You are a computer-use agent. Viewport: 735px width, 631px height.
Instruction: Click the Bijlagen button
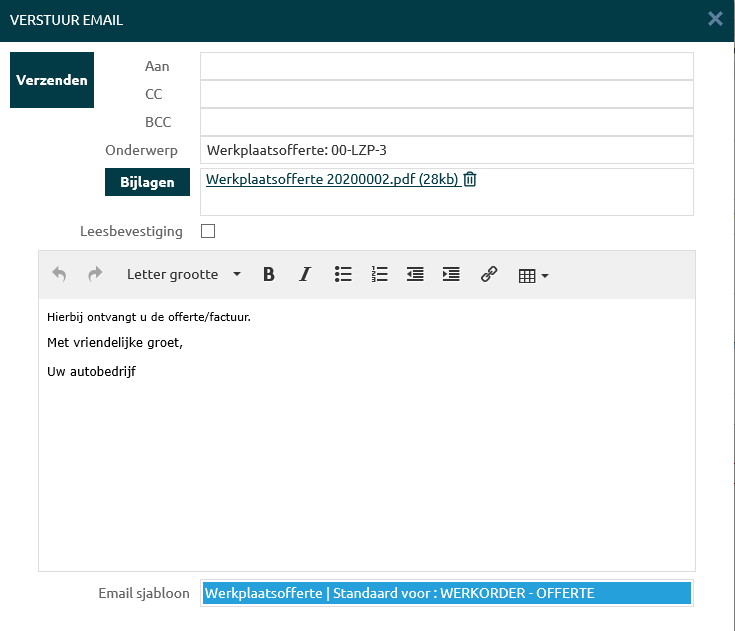pos(147,182)
